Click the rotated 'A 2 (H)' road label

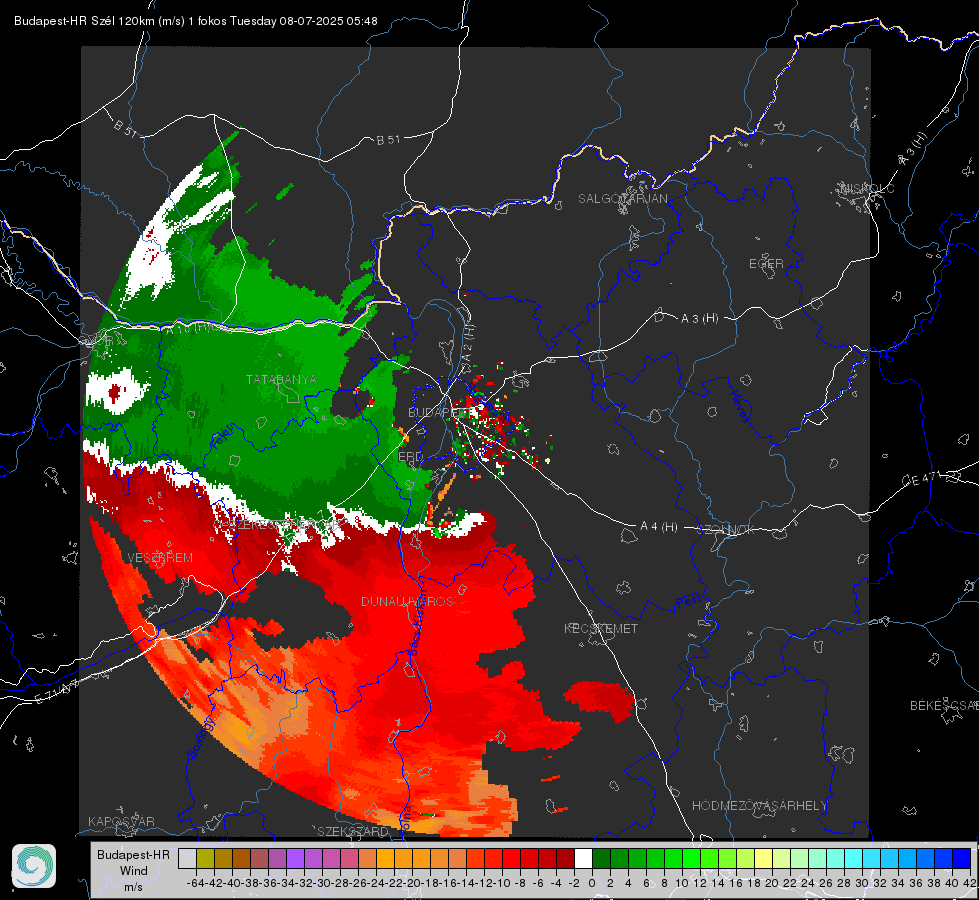pyautogui.click(x=468, y=344)
